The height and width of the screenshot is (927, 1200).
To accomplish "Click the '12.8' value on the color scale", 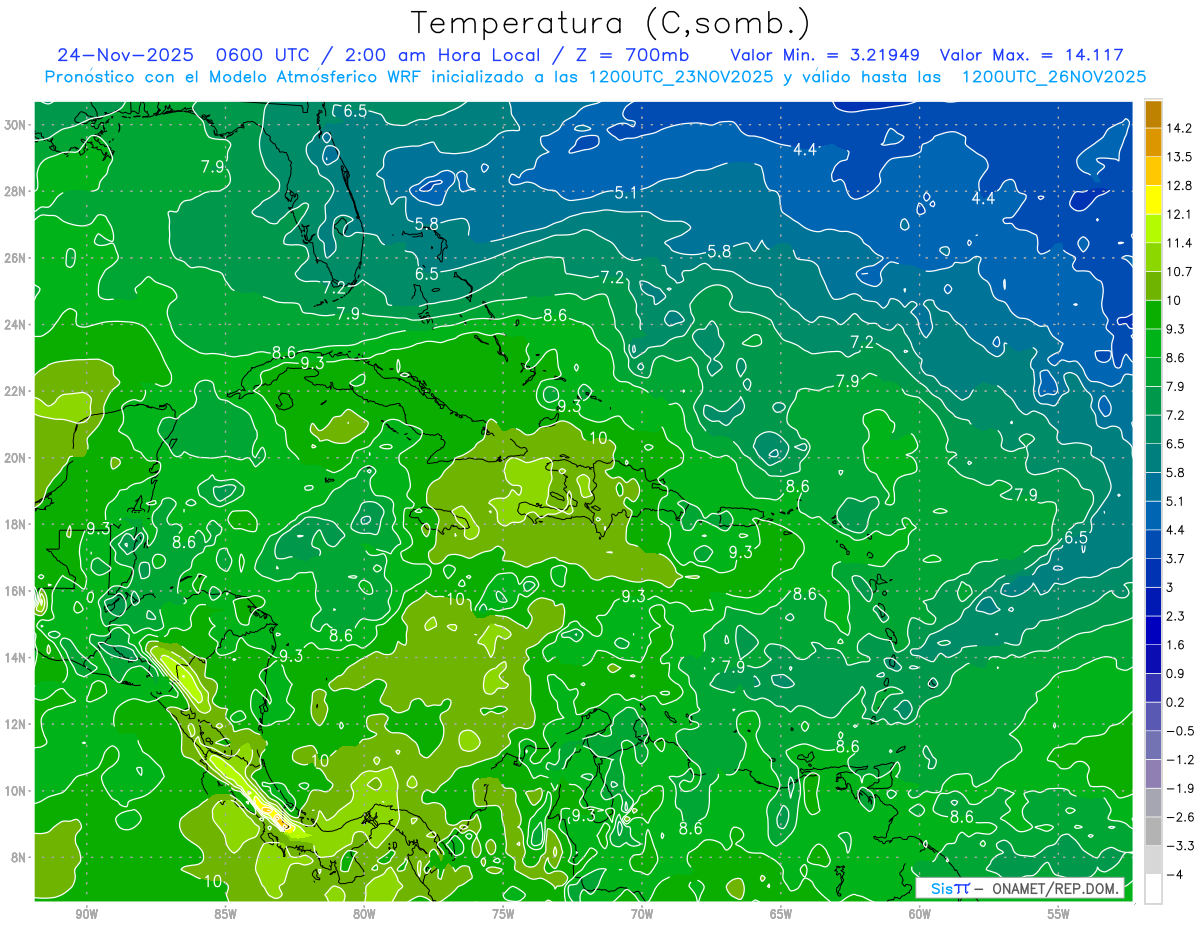I will tap(1180, 186).
